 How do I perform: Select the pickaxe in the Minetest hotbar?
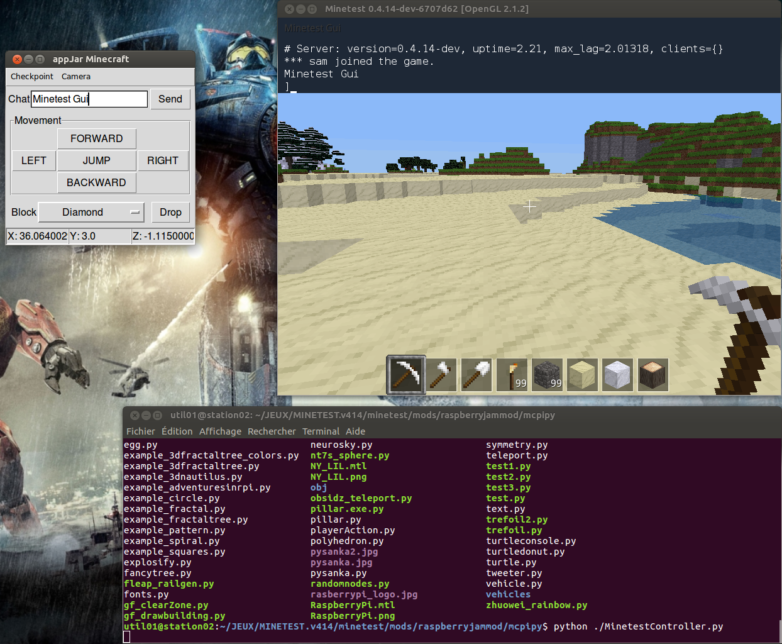pyautogui.click(x=405, y=374)
